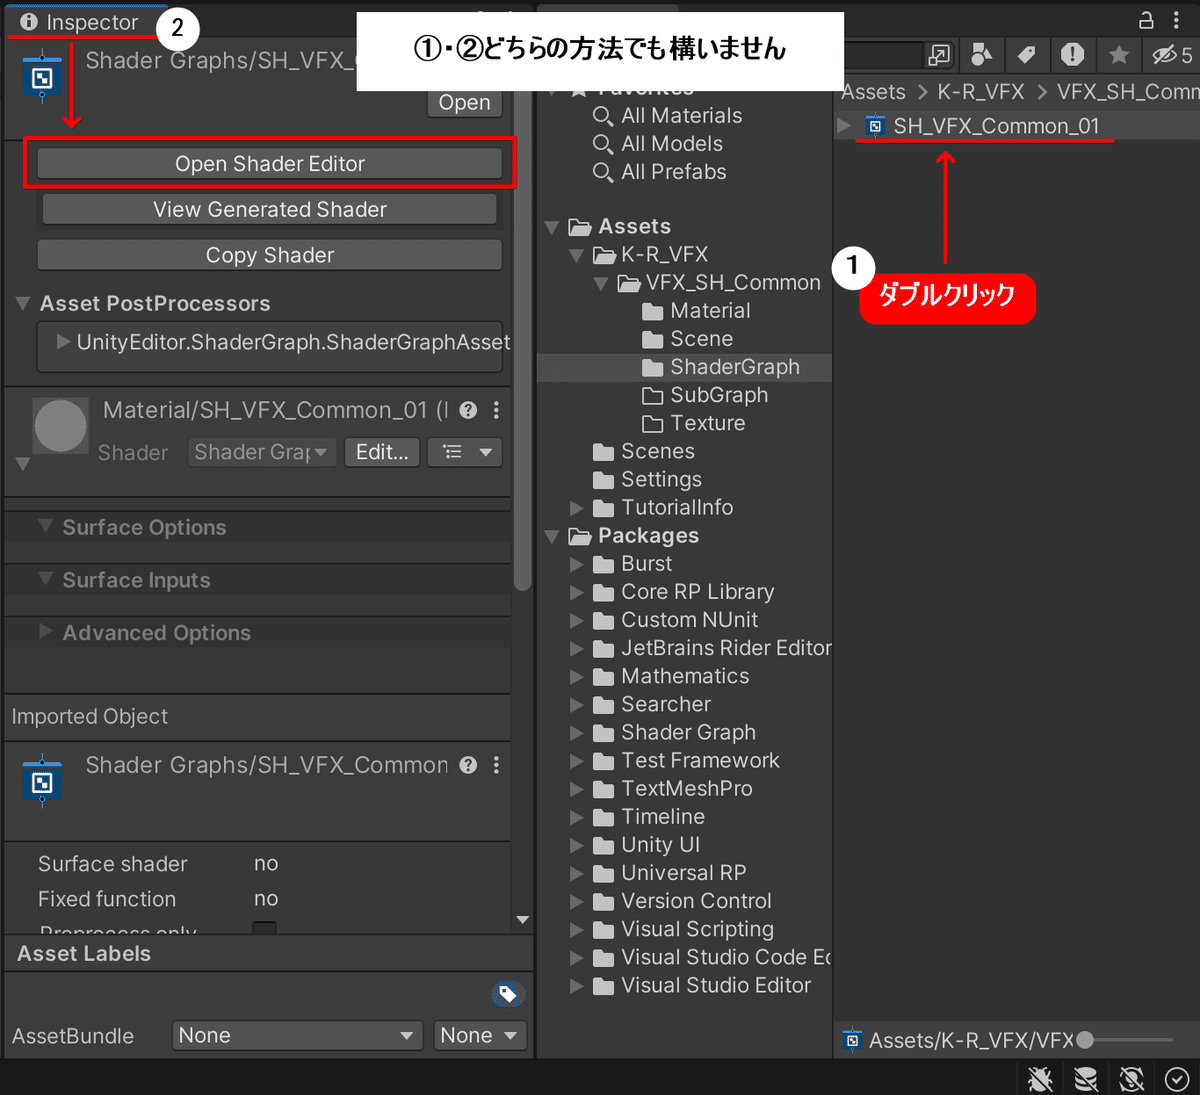Click the shader graph icon beside SH_VFX_Common_01
Image resolution: width=1200 pixels, height=1095 pixels.
pyautogui.click(x=875, y=126)
